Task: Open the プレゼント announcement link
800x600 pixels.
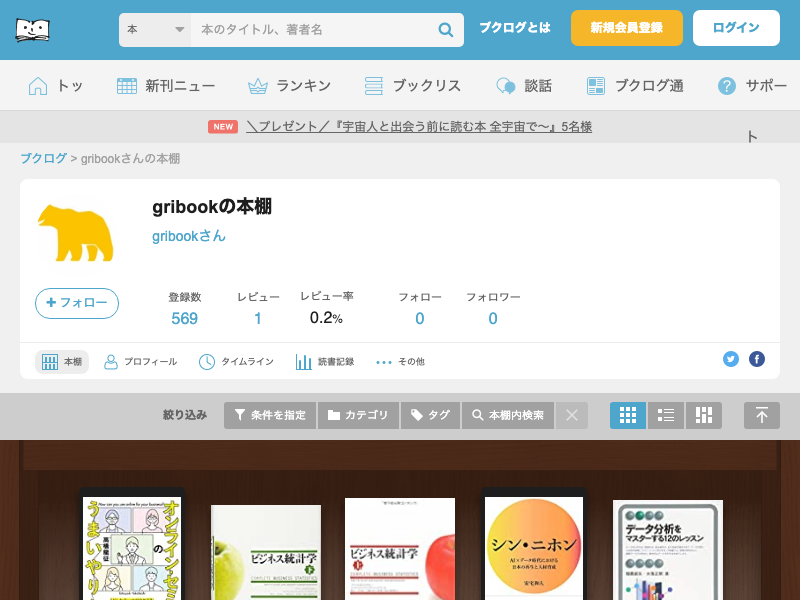Action: (x=419, y=127)
